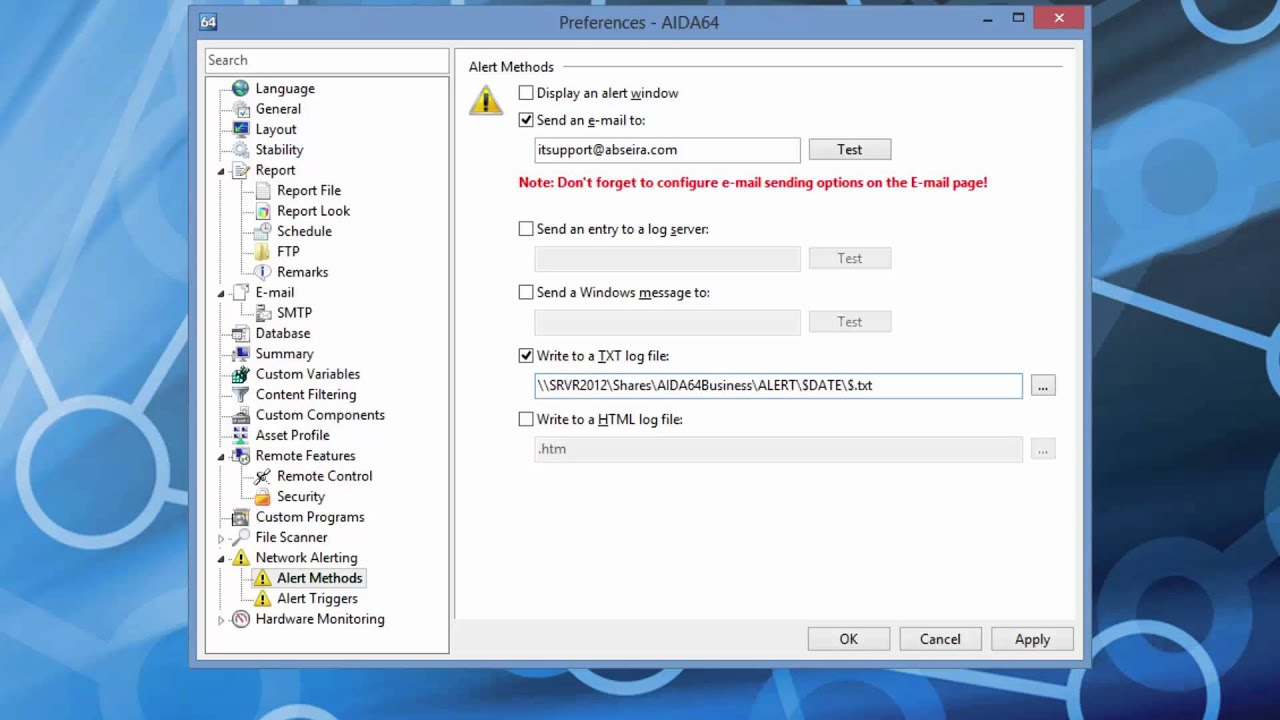The image size is (1280, 720).
Task: Open the Alert Triggers page
Action: (x=317, y=598)
